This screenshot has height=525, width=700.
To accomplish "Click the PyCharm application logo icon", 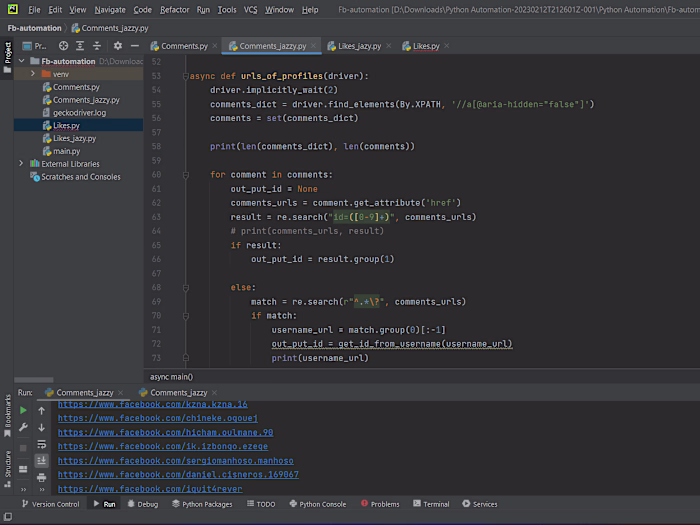I will point(12,9).
